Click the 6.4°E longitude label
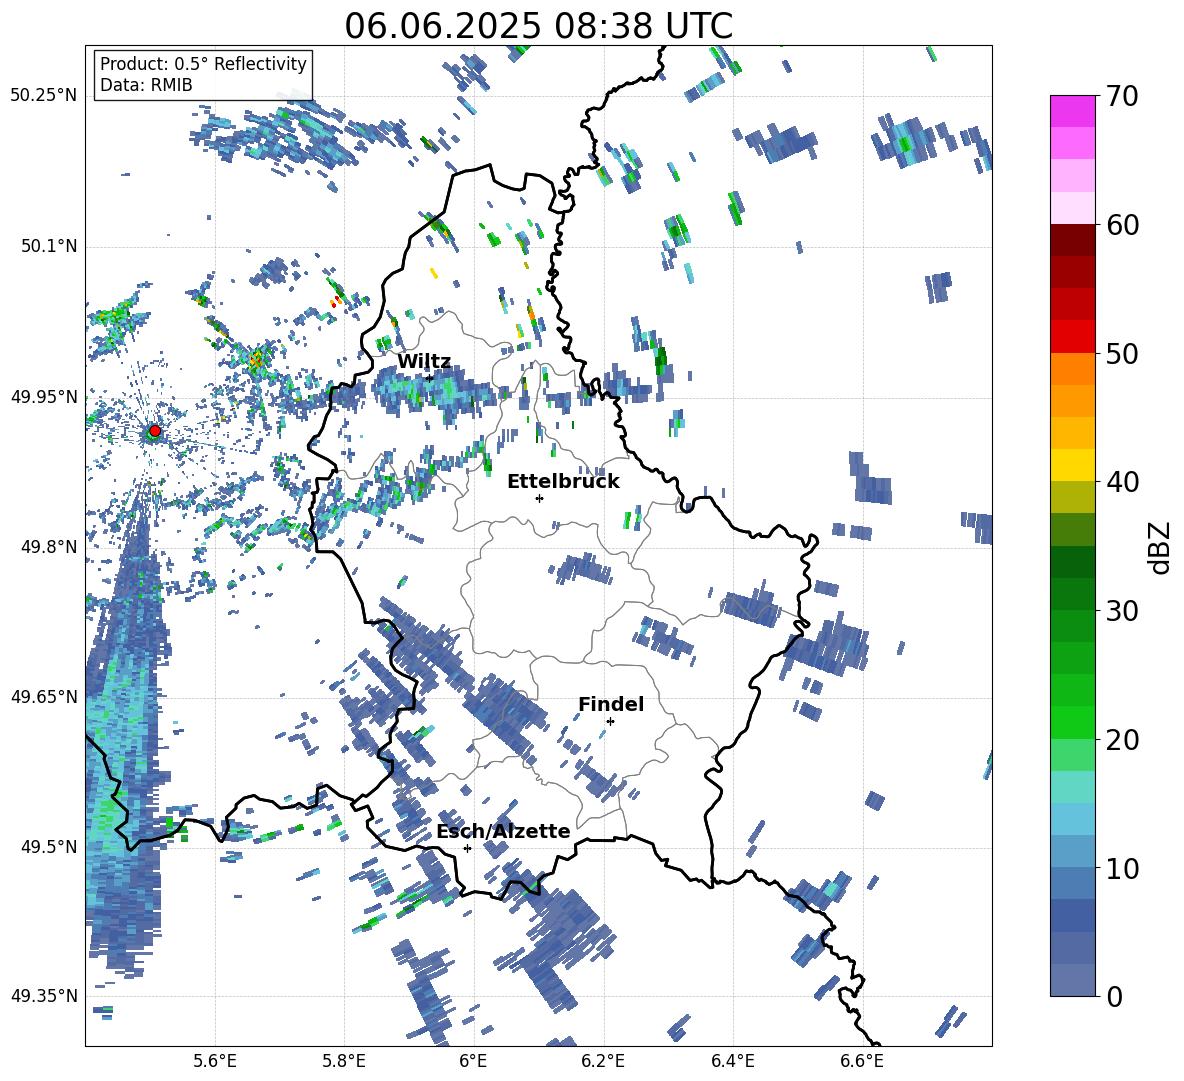The image size is (1184, 1081). coord(732,1061)
